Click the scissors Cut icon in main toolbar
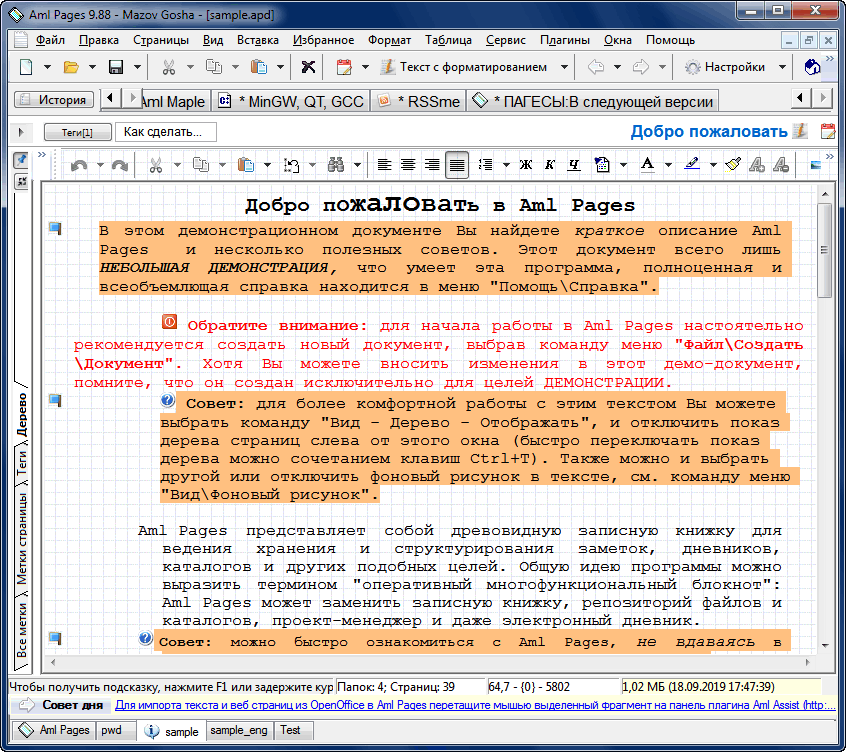Viewport: 846px width, 752px height. point(169,67)
